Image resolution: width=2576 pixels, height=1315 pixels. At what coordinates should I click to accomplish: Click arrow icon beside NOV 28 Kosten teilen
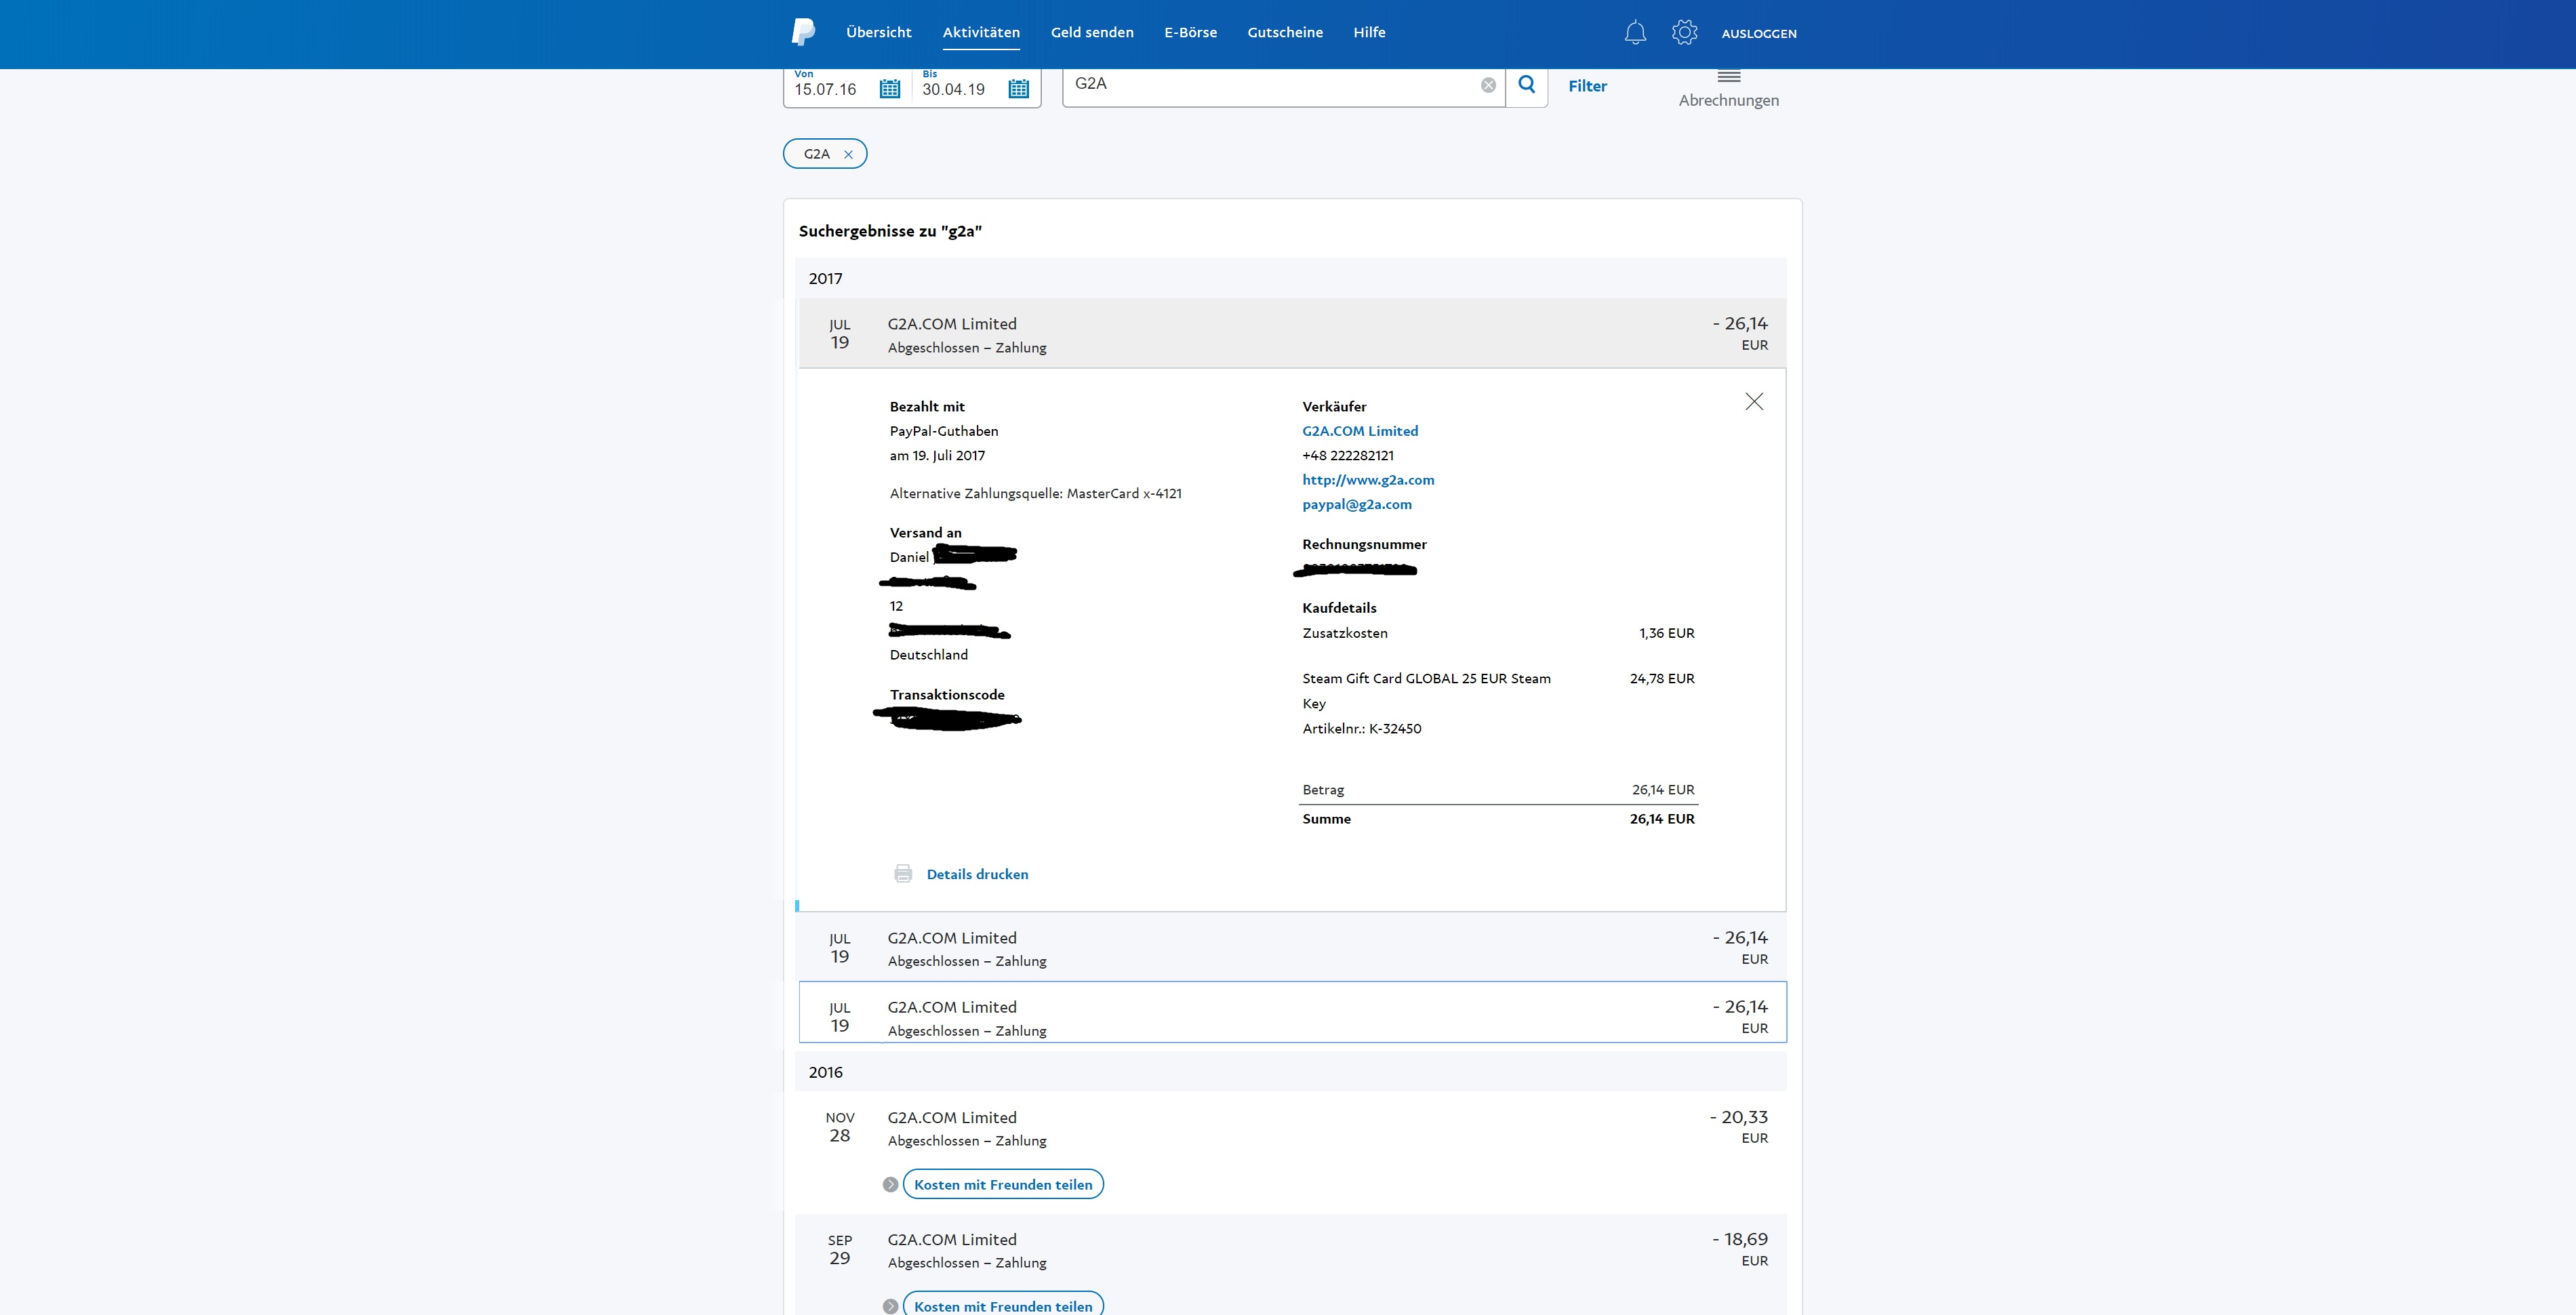[890, 1185]
